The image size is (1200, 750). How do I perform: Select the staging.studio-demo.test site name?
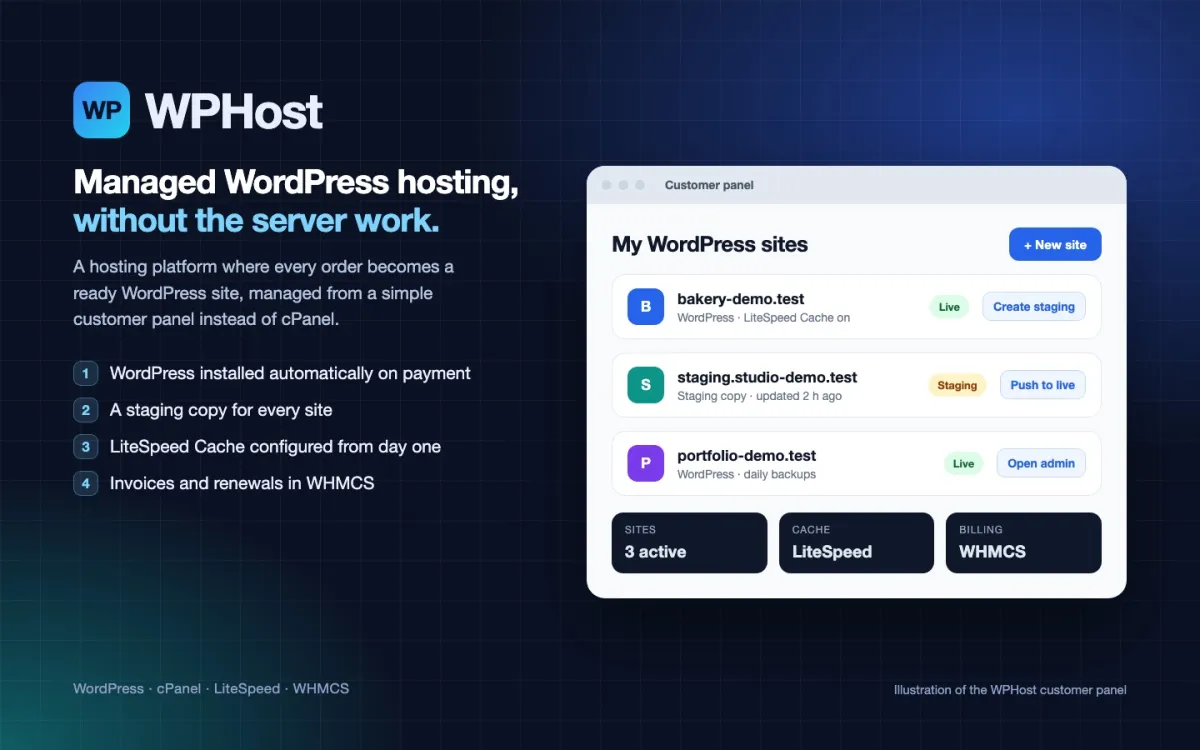point(767,377)
